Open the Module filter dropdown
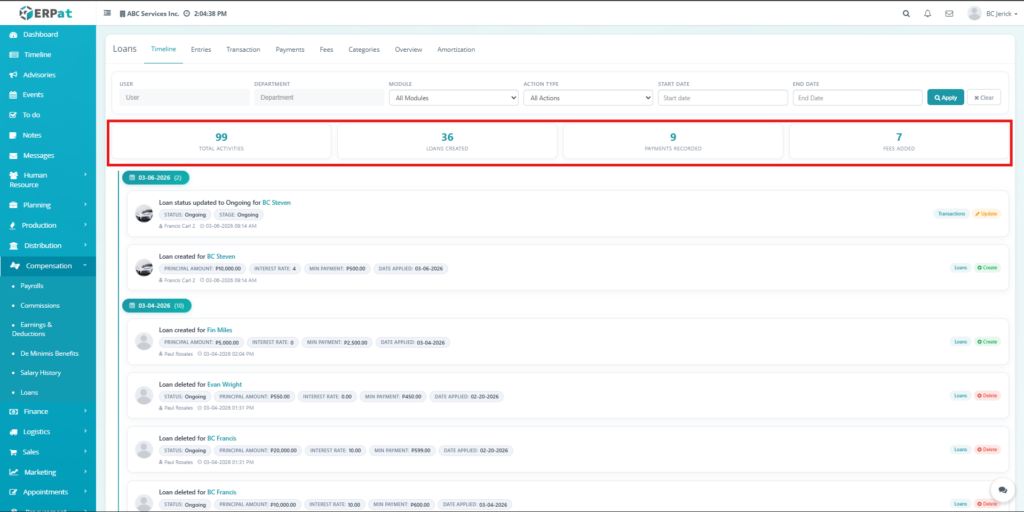1024x512 pixels. (453, 98)
